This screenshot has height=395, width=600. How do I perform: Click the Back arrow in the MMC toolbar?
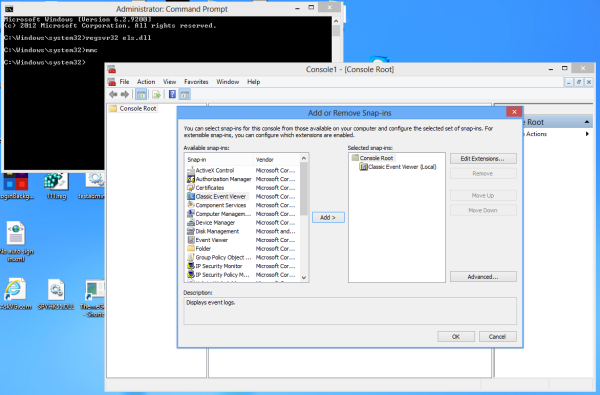[113, 94]
